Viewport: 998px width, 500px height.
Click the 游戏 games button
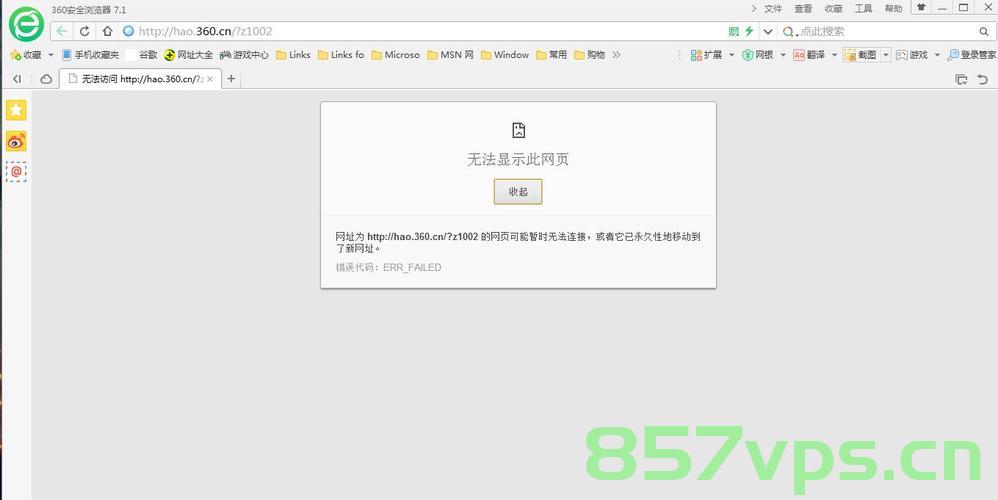click(x=911, y=55)
